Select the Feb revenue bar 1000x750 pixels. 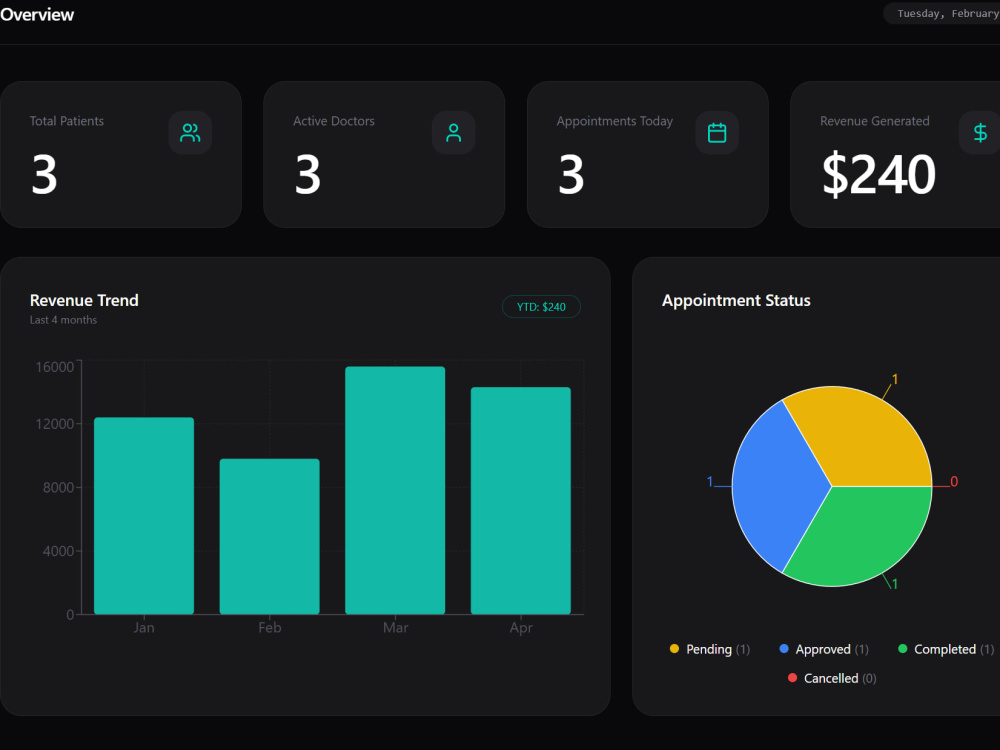[x=269, y=536]
